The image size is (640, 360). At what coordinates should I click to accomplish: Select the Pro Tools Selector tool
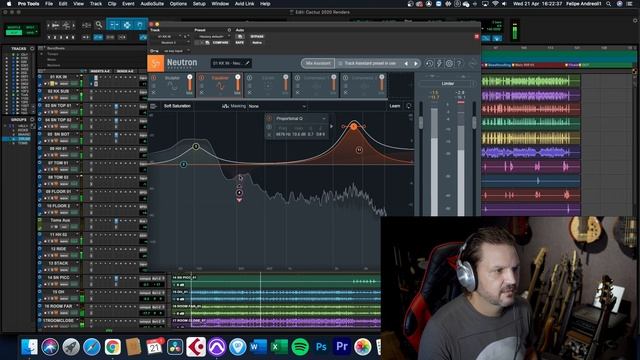127,25
